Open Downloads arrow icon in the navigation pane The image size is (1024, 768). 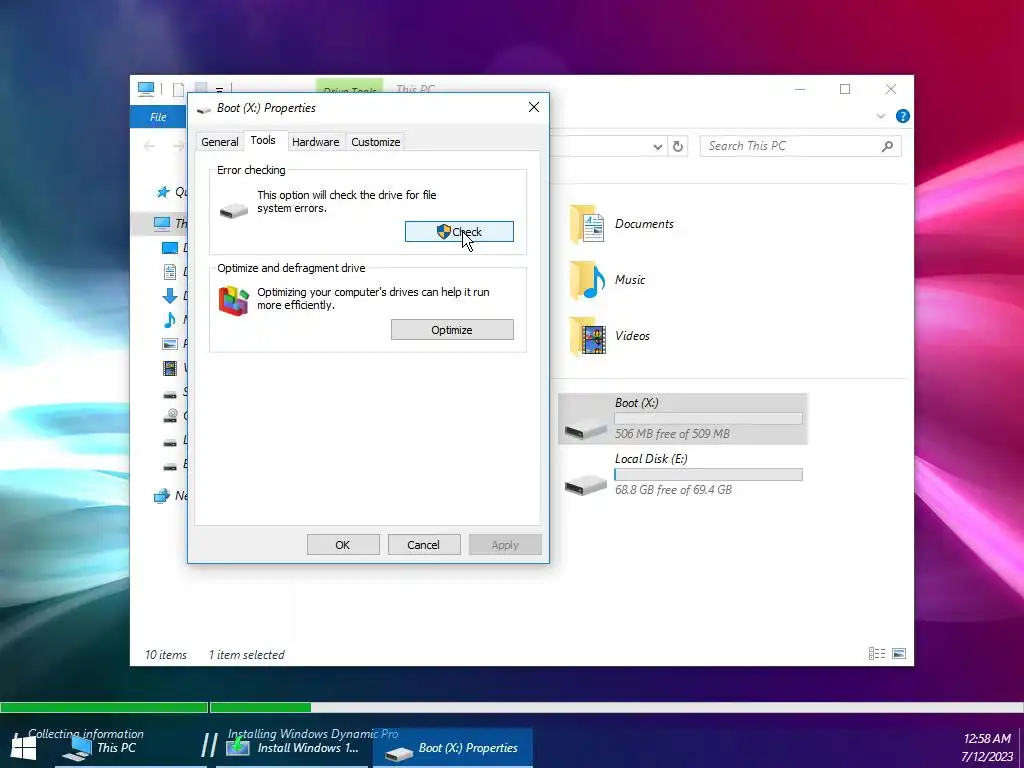[x=170, y=296]
